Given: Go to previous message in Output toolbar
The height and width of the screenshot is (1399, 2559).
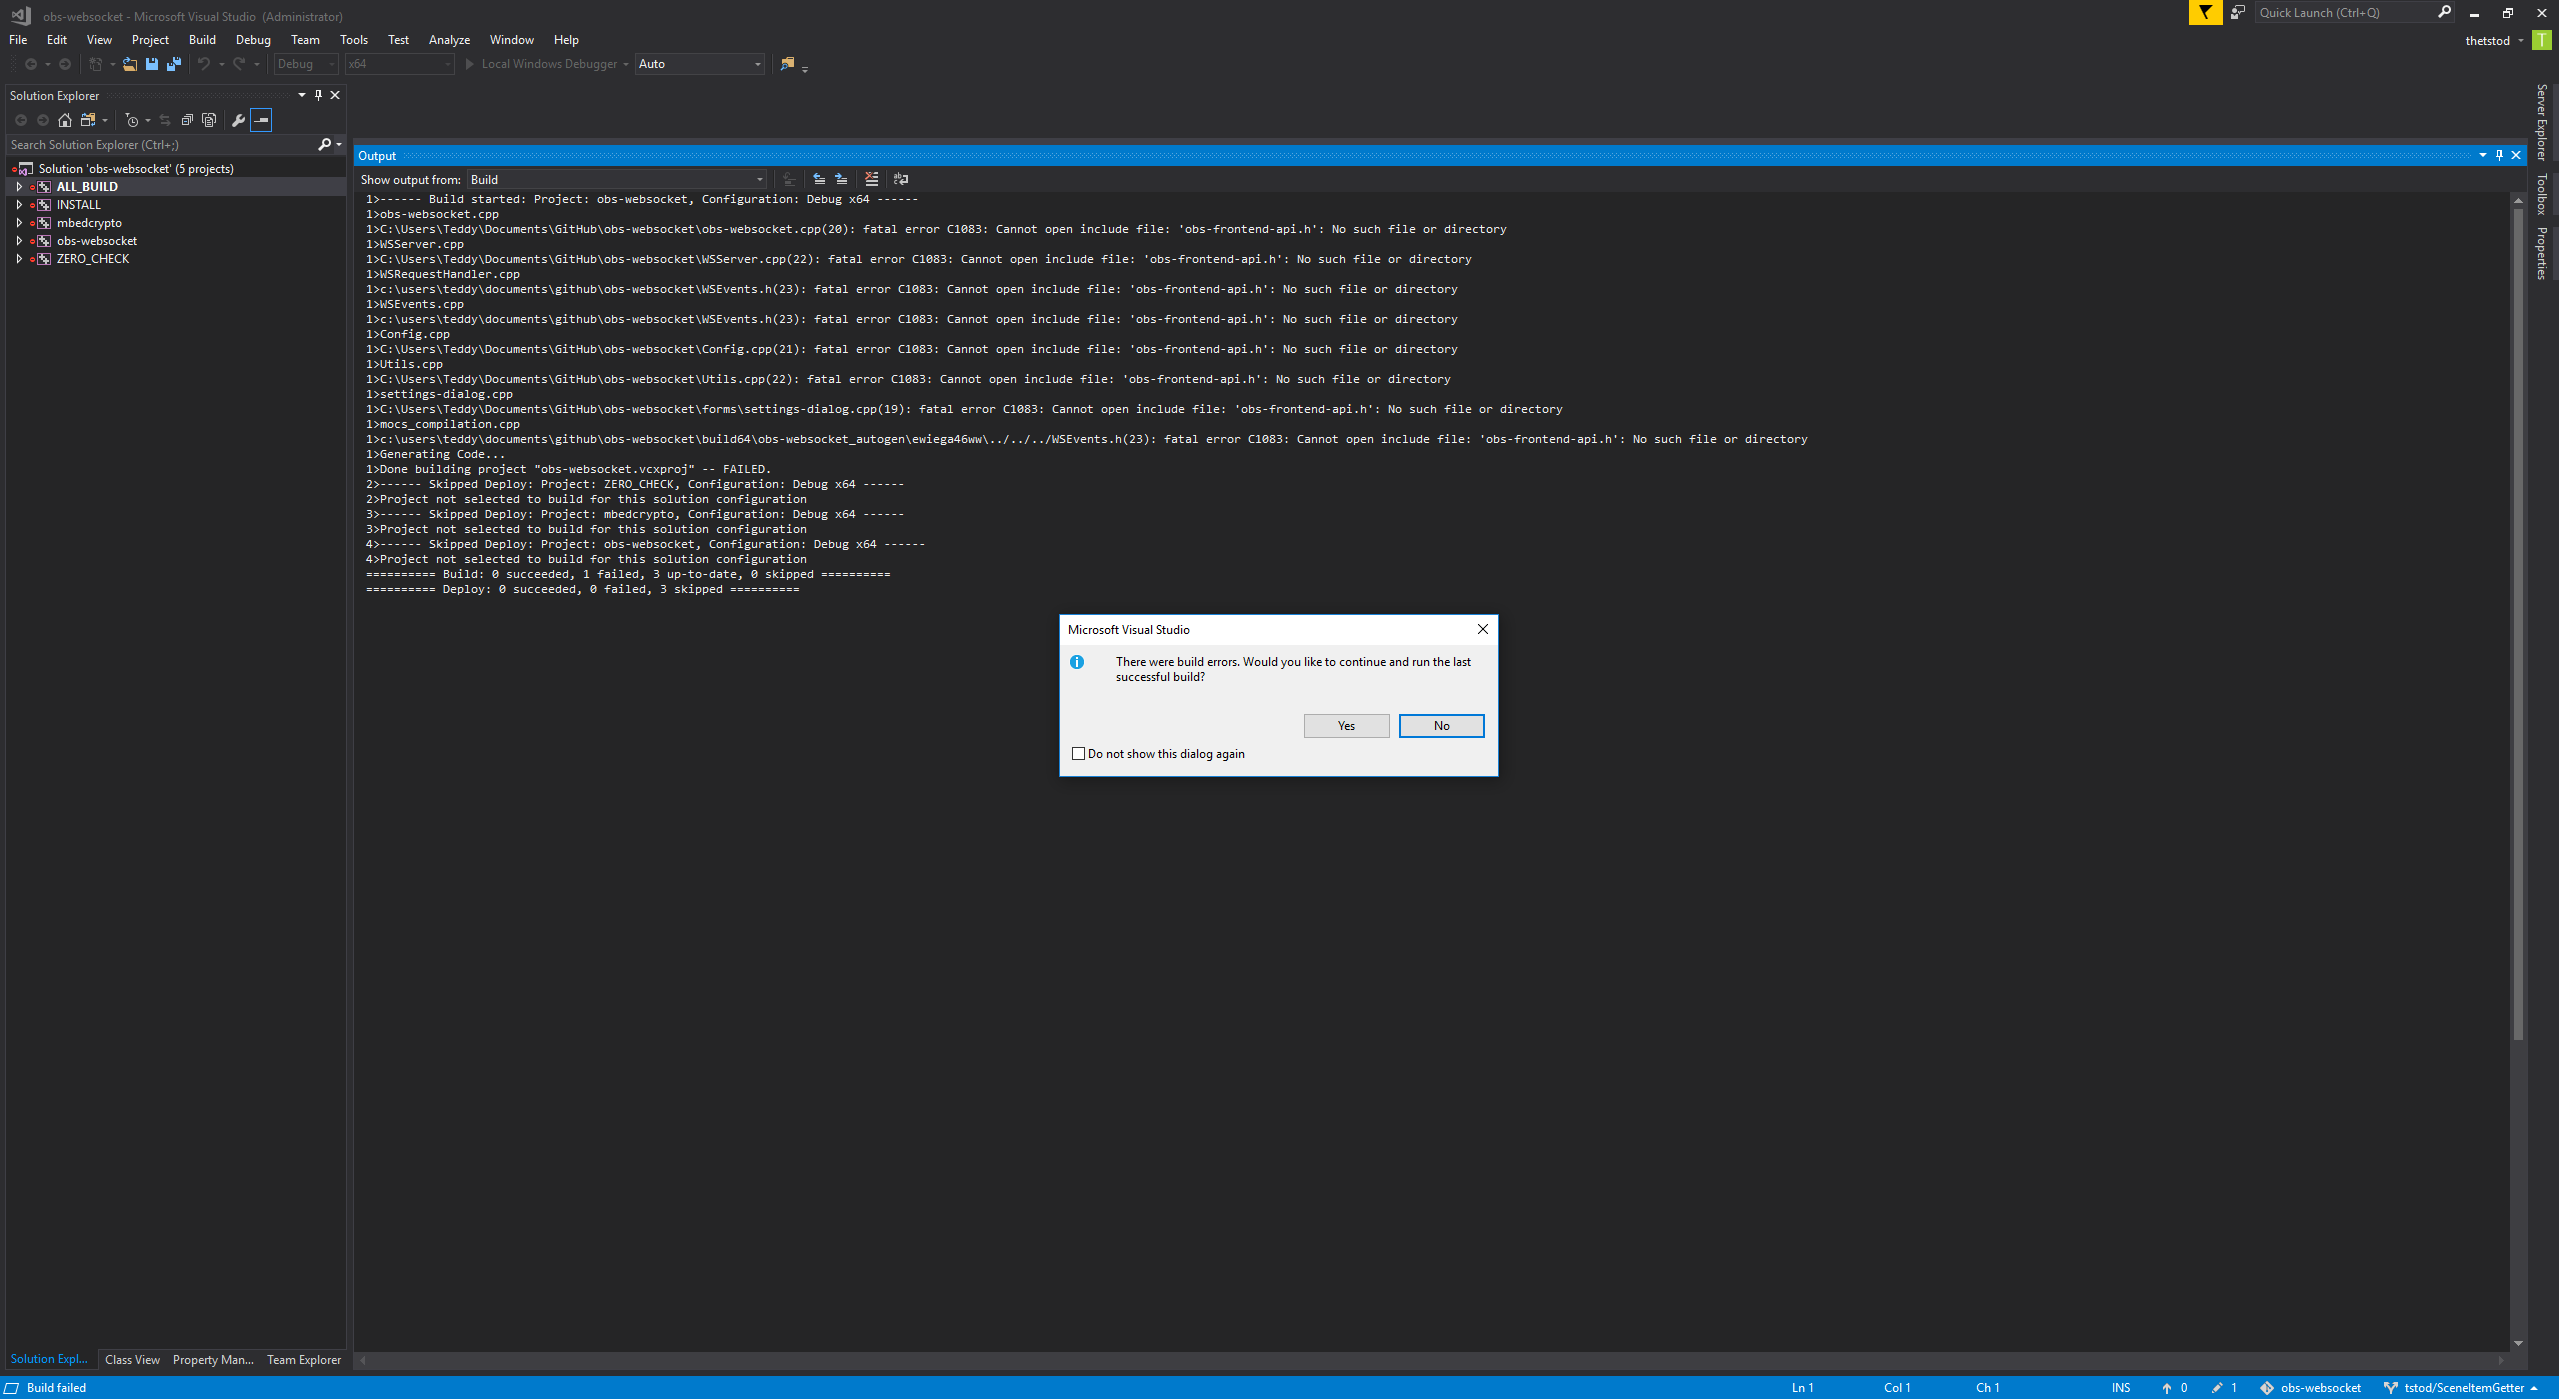Looking at the screenshot, I should click(x=818, y=179).
